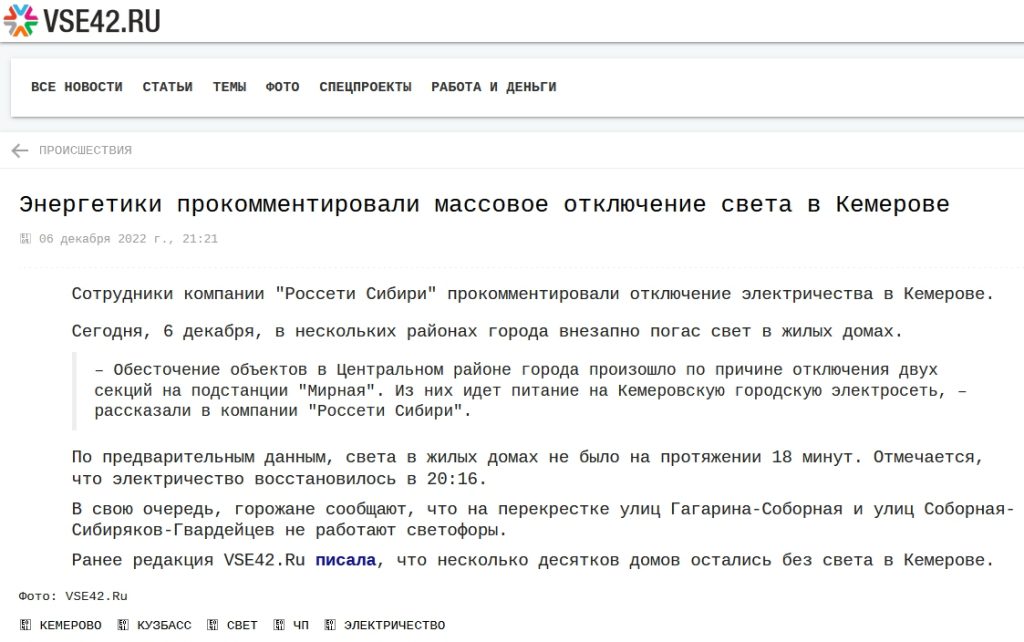Screen dimensions: 1024x642
Task: Click the VSE42.RU snowflake logo icon
Action: point(21,20)
